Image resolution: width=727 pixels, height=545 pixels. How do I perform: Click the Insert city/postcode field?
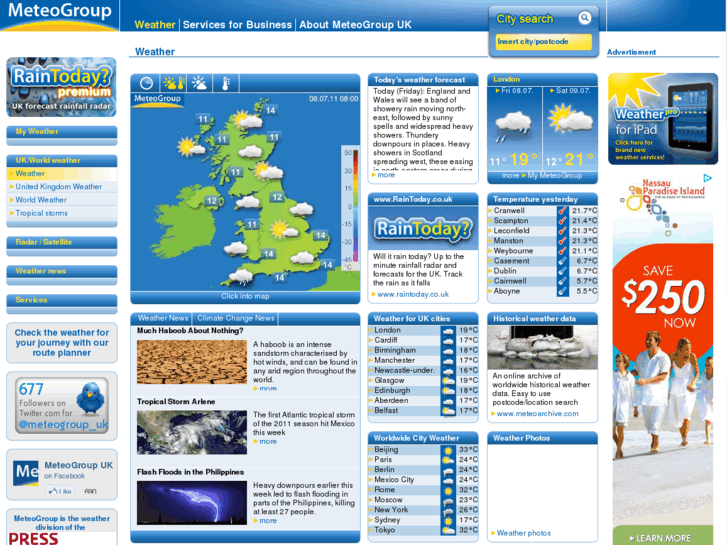[543, 42]
